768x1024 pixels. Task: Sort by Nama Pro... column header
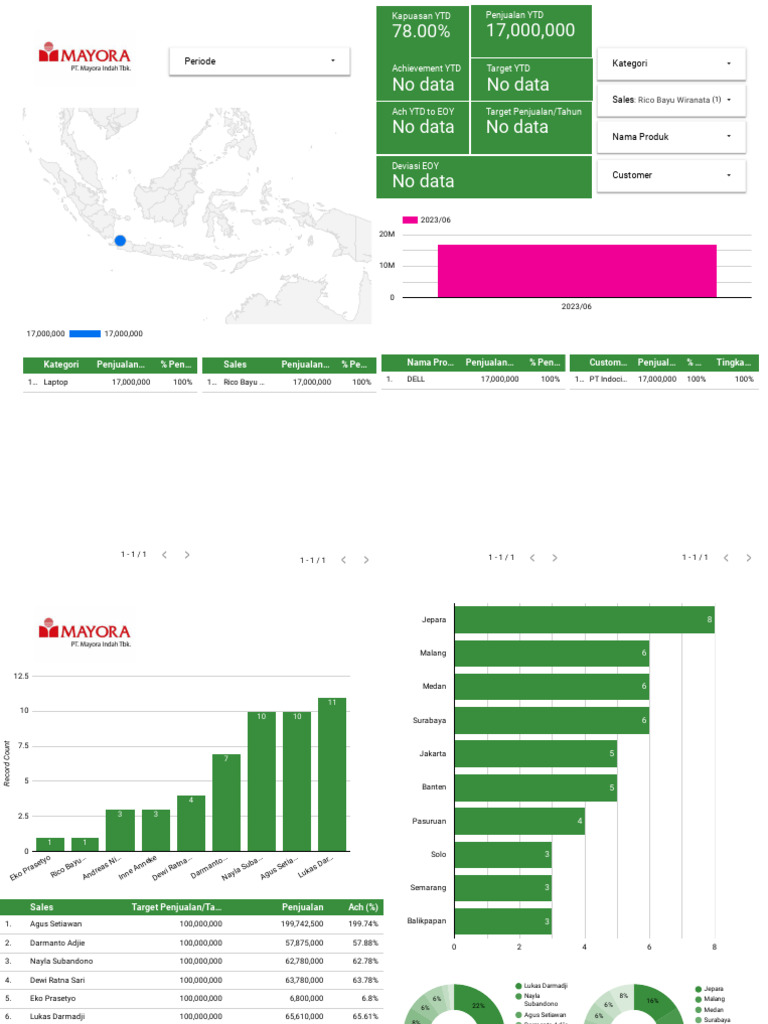click(x=430, y=362)
